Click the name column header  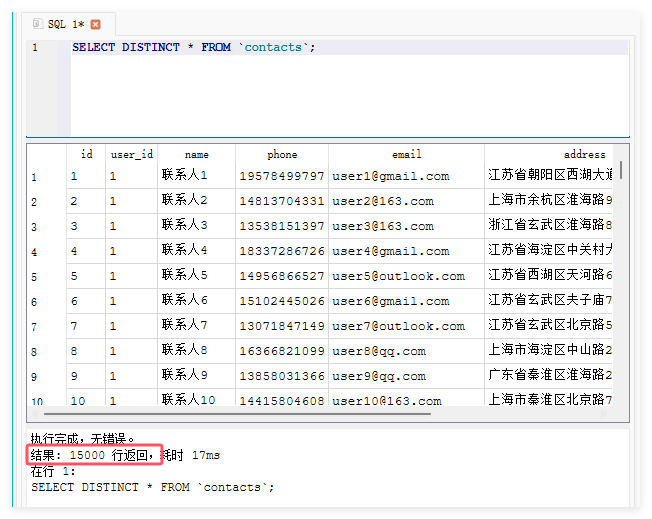click(x=197, y=154)
